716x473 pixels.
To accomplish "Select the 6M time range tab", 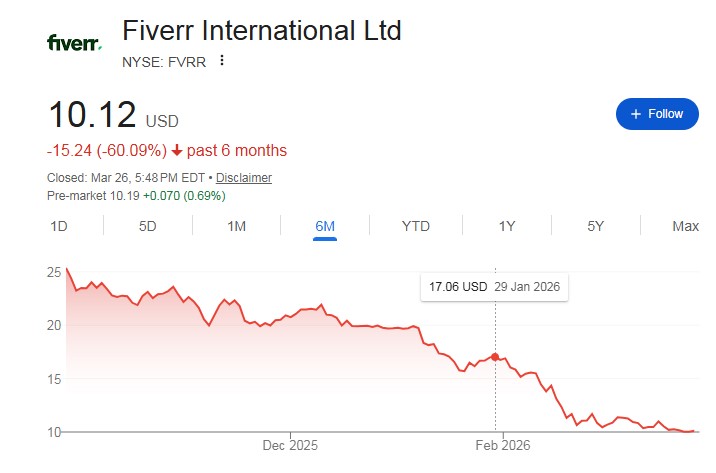I will 325,226.
